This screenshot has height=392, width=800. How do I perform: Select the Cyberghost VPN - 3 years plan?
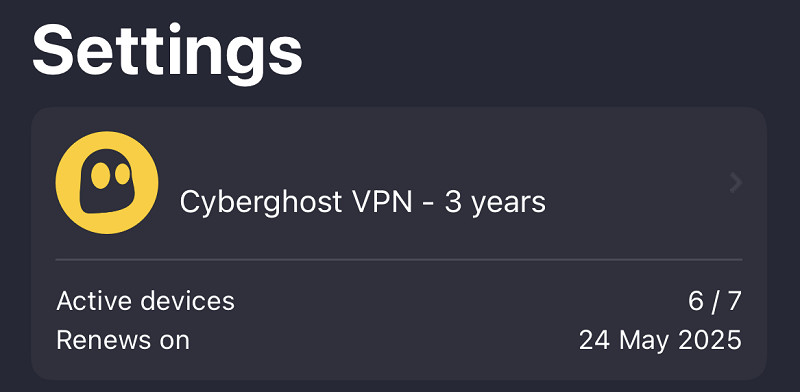363,203
